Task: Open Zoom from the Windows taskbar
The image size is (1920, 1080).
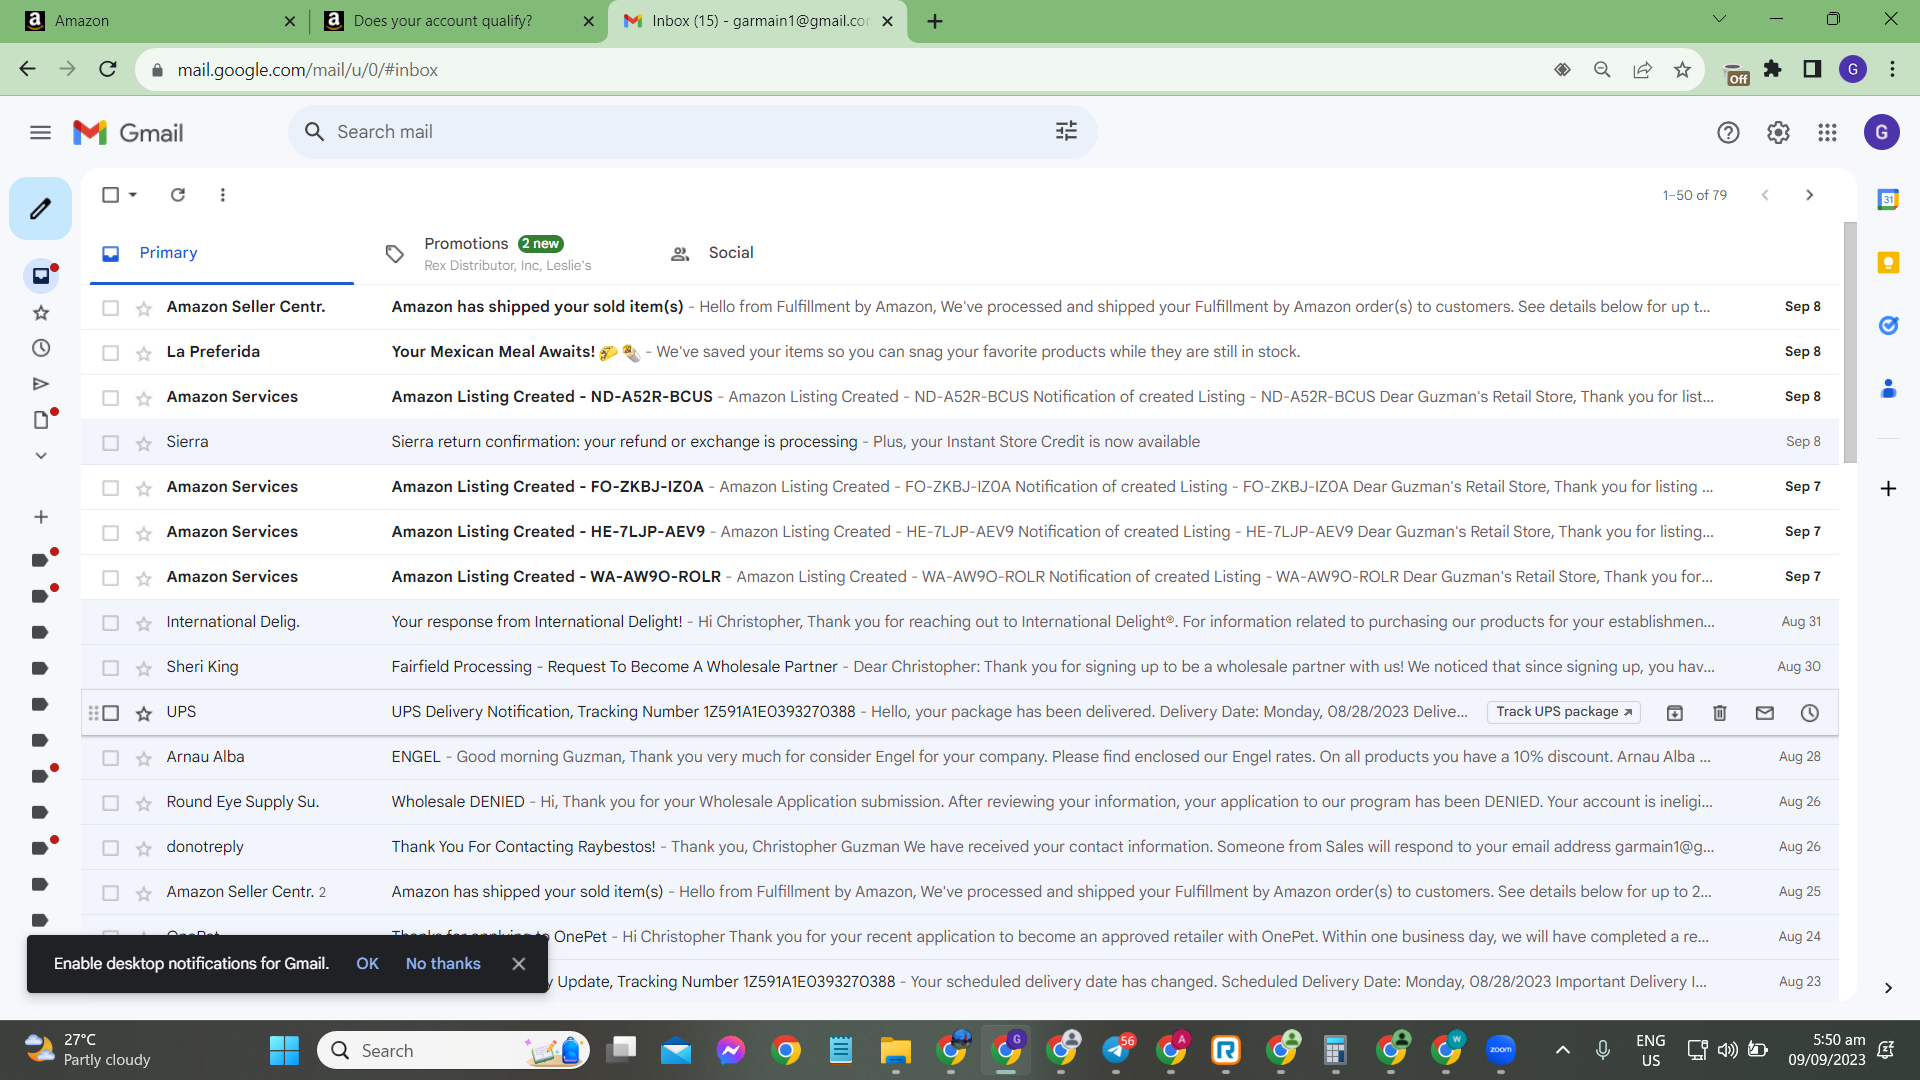Action: [1500, 1050]
